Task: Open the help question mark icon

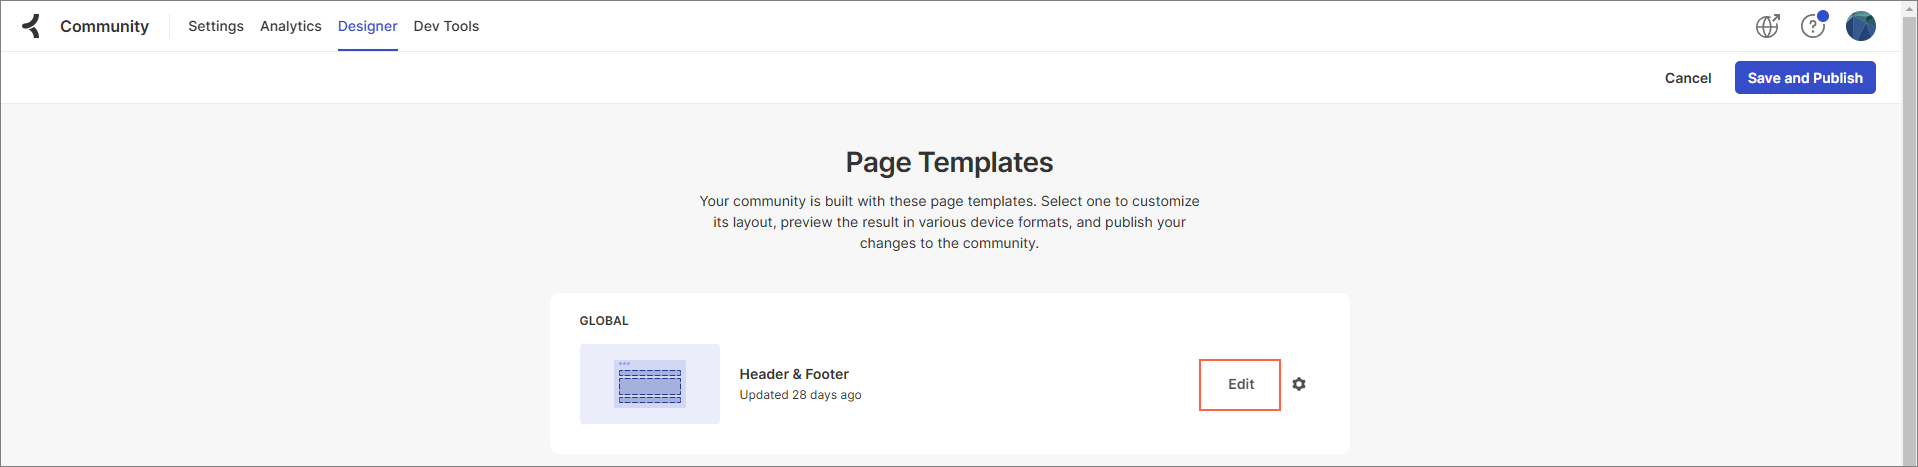Action: coord(1812,26)
